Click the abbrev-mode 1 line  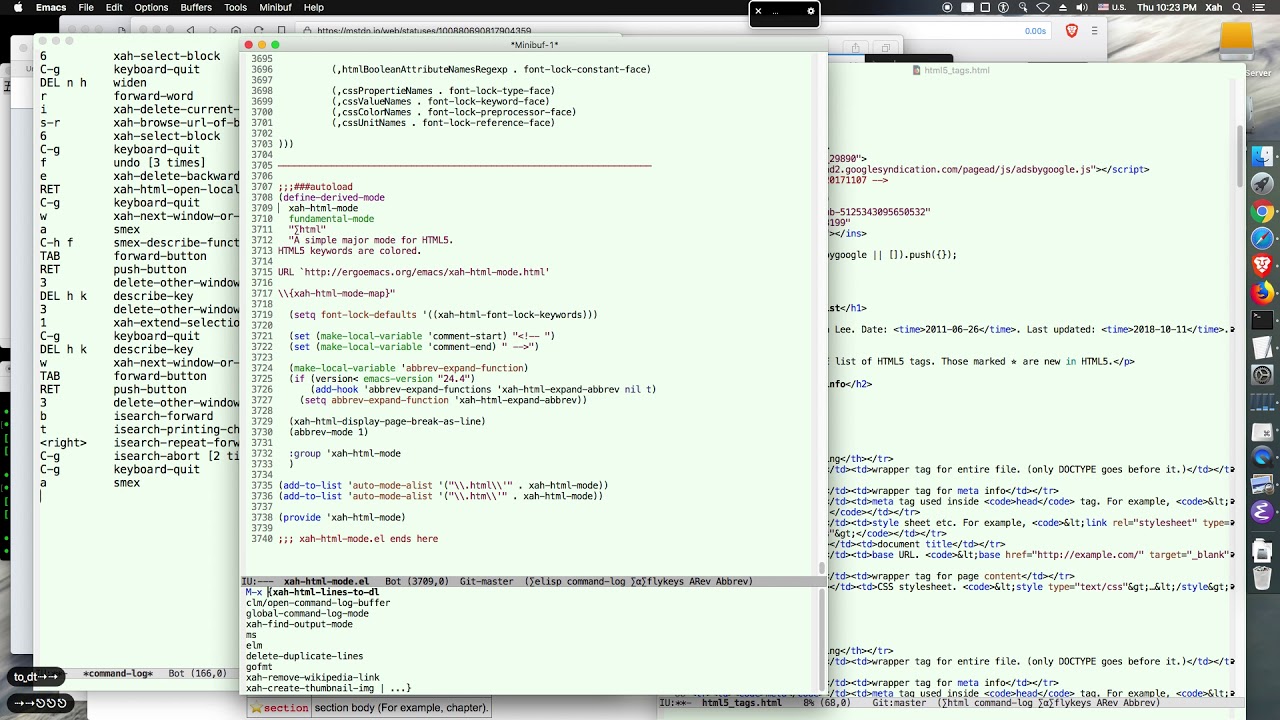point(329,432)
